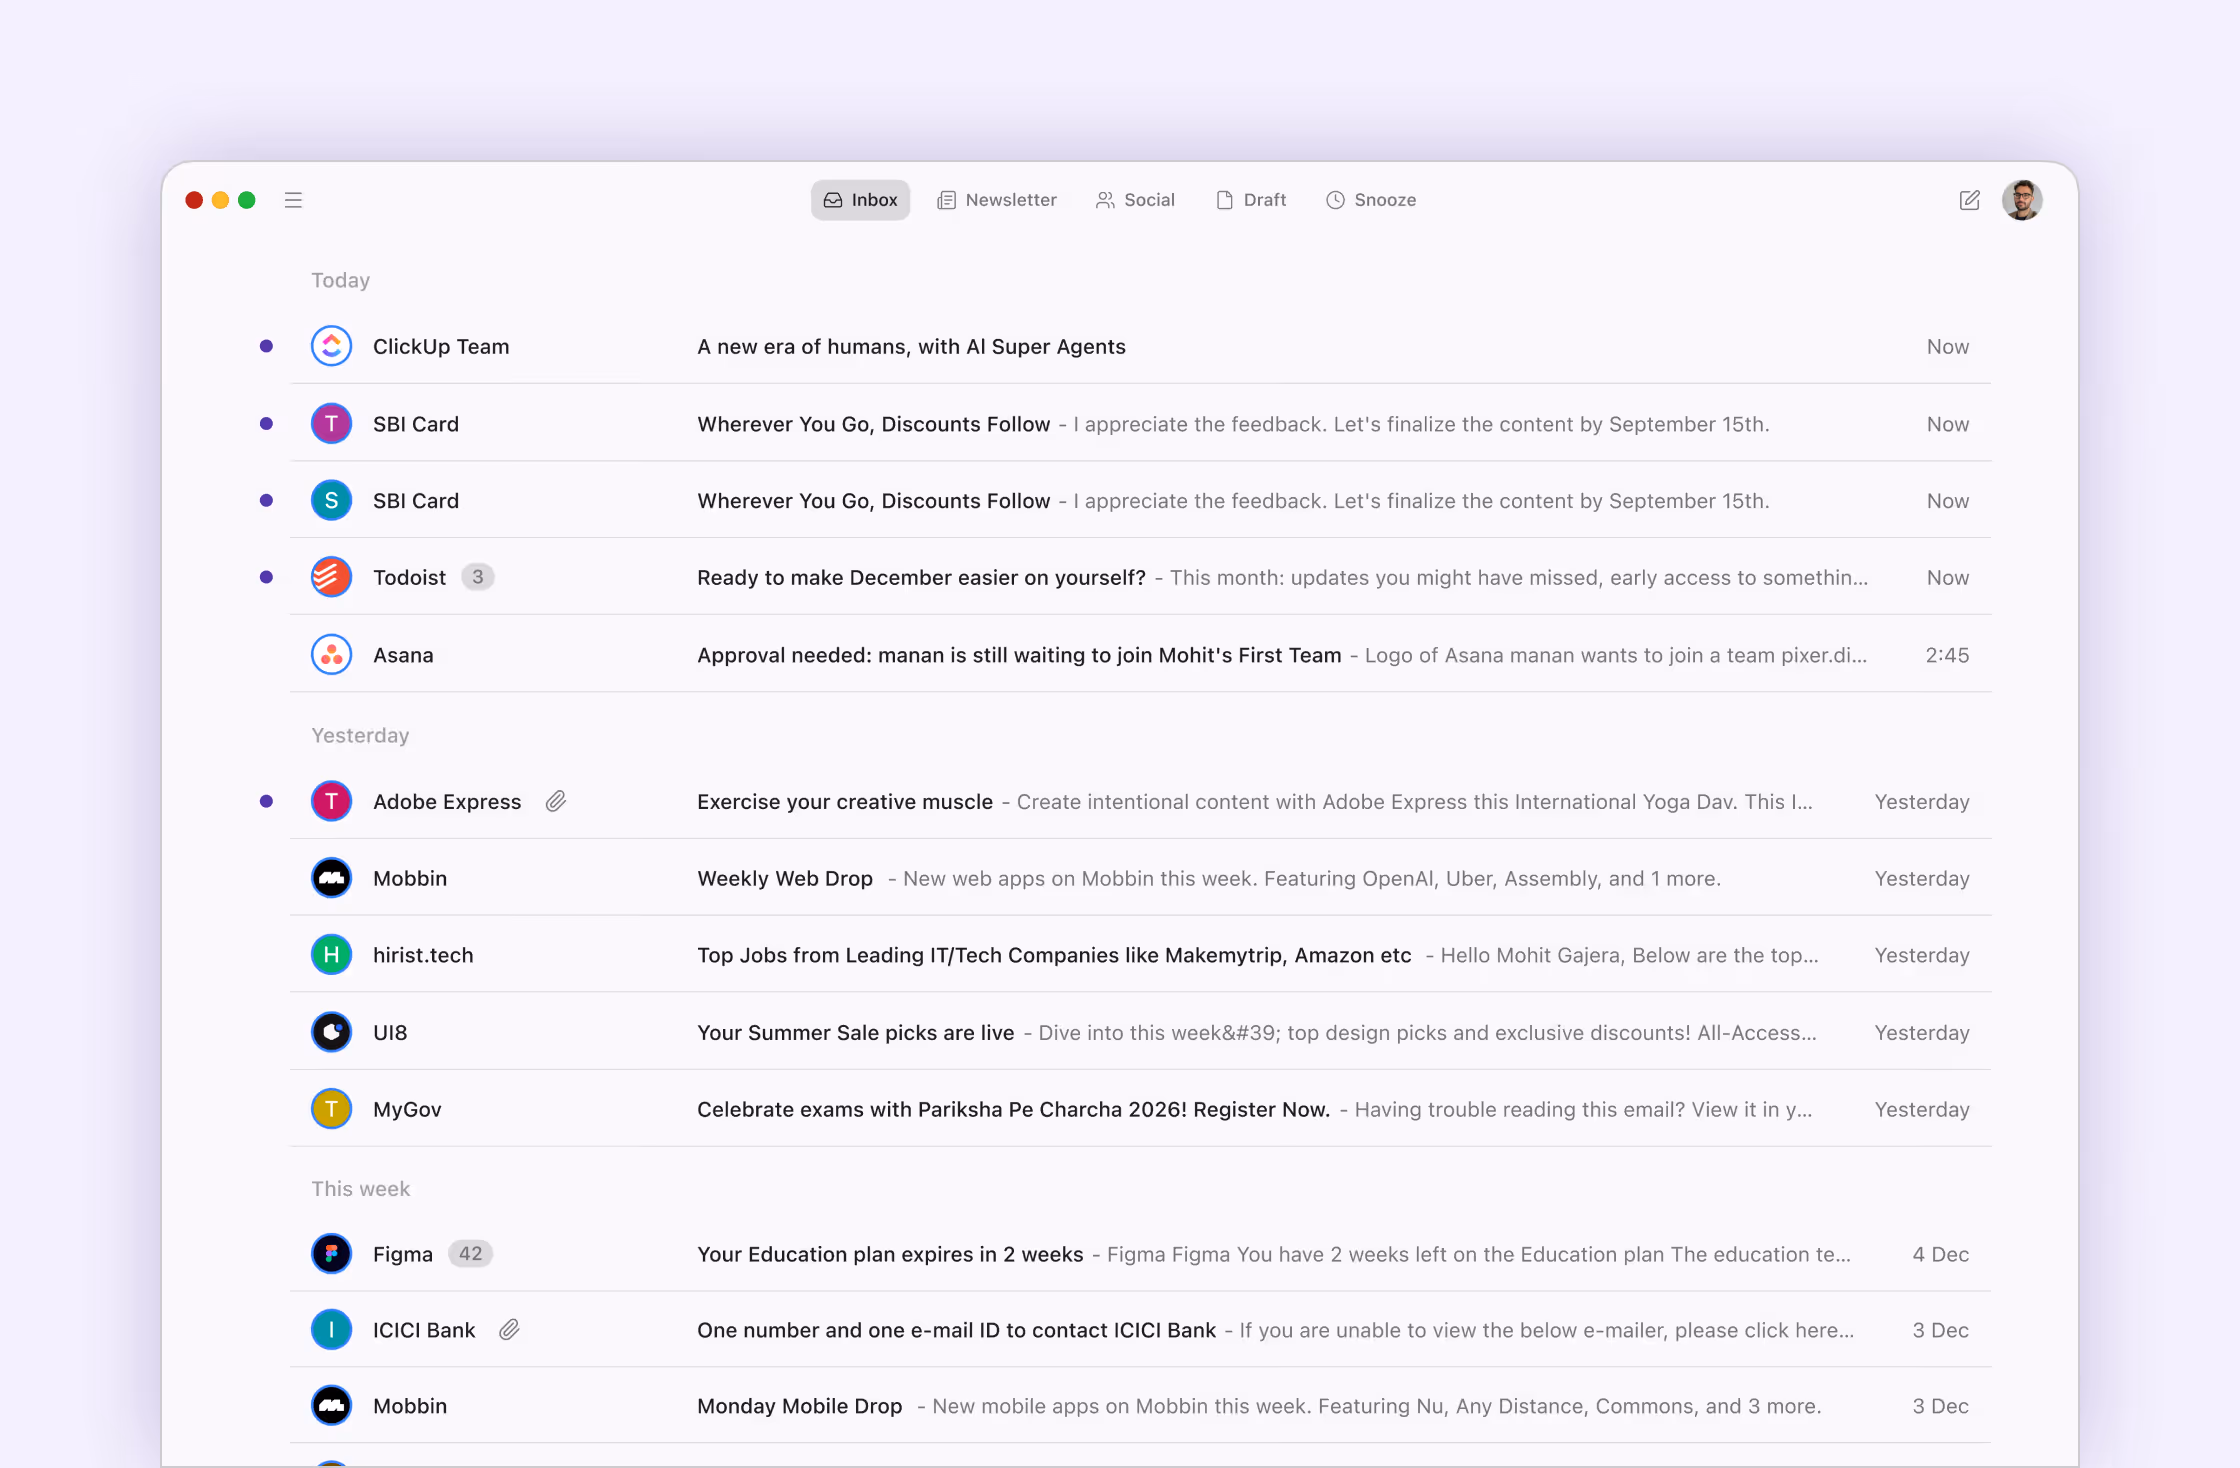The image size is (2240, 1468).
Task: Select the hirist.tech sender name
Action: click(423, 955)
